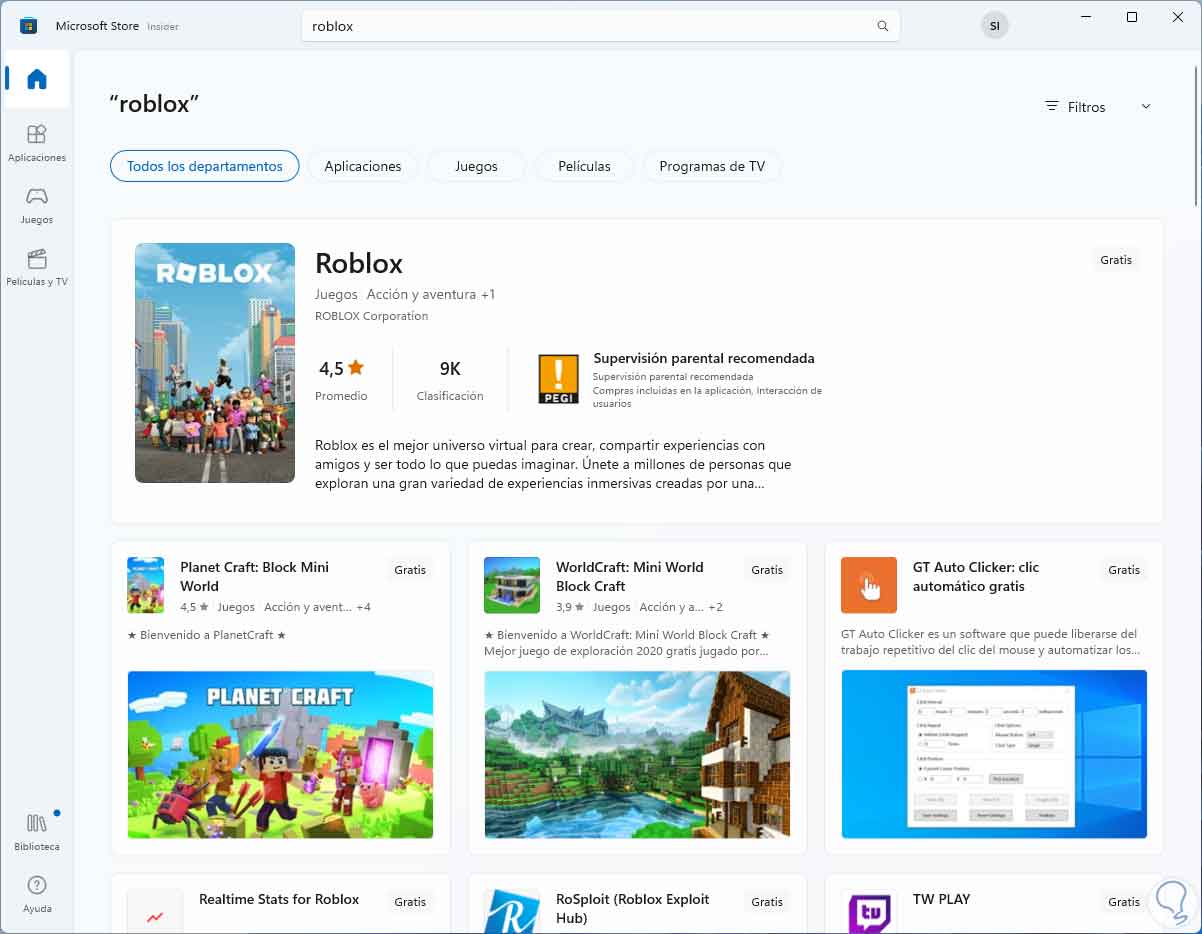Click the PEGI rating icon

[x=558, y=379]
